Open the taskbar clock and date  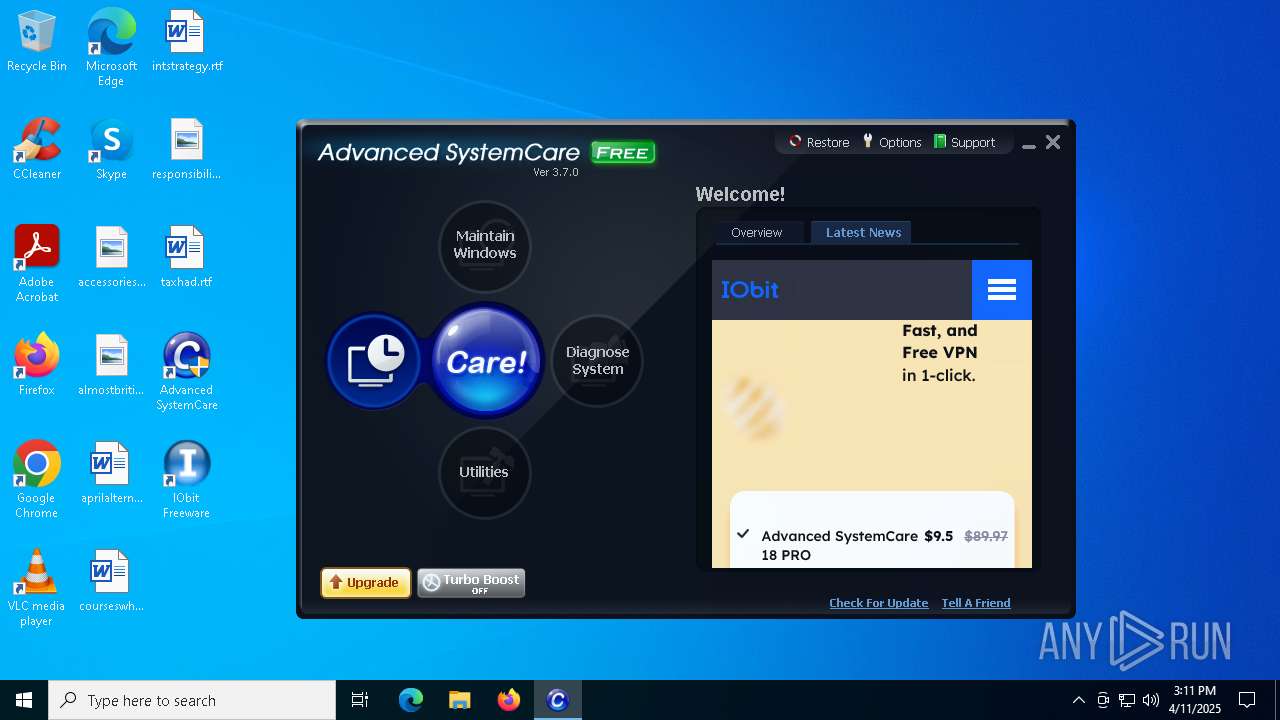(1195, 700)
